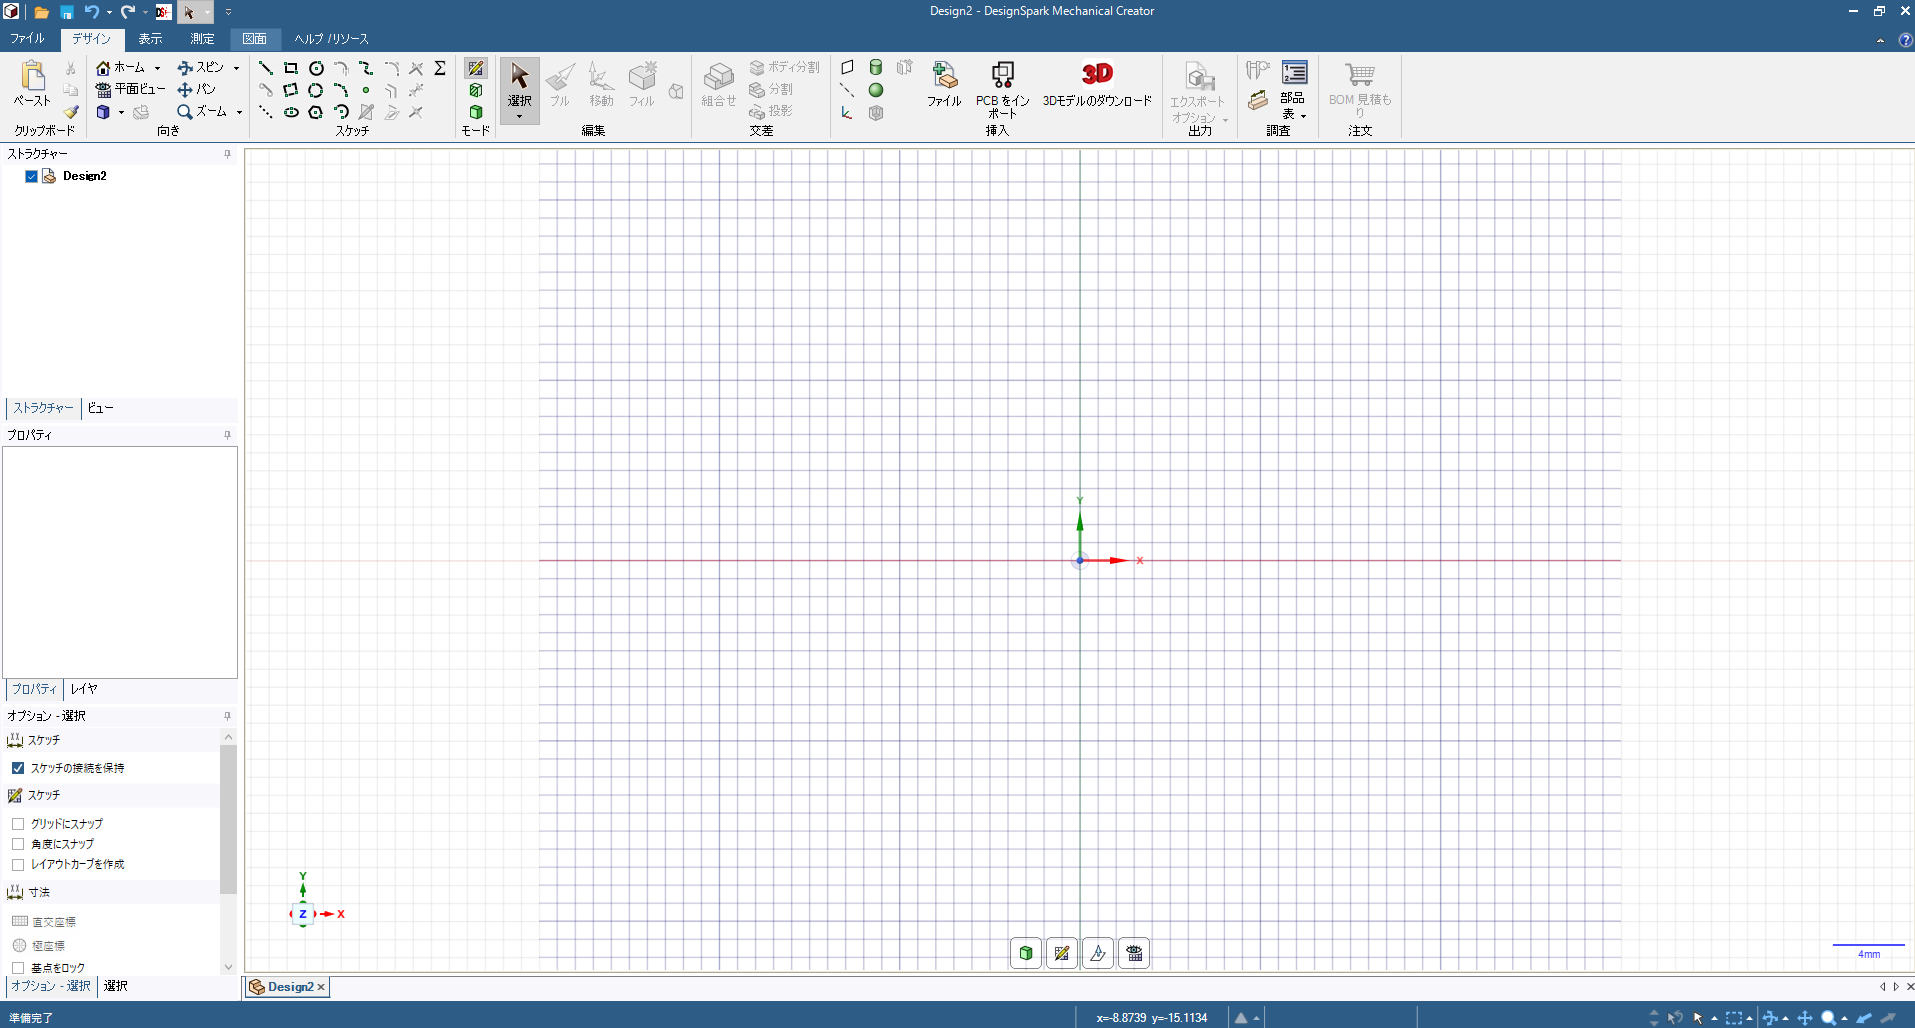Disable スケッチの接続を保持 checkbox
Screen dimensions: 1915x1028
[18, 768]
